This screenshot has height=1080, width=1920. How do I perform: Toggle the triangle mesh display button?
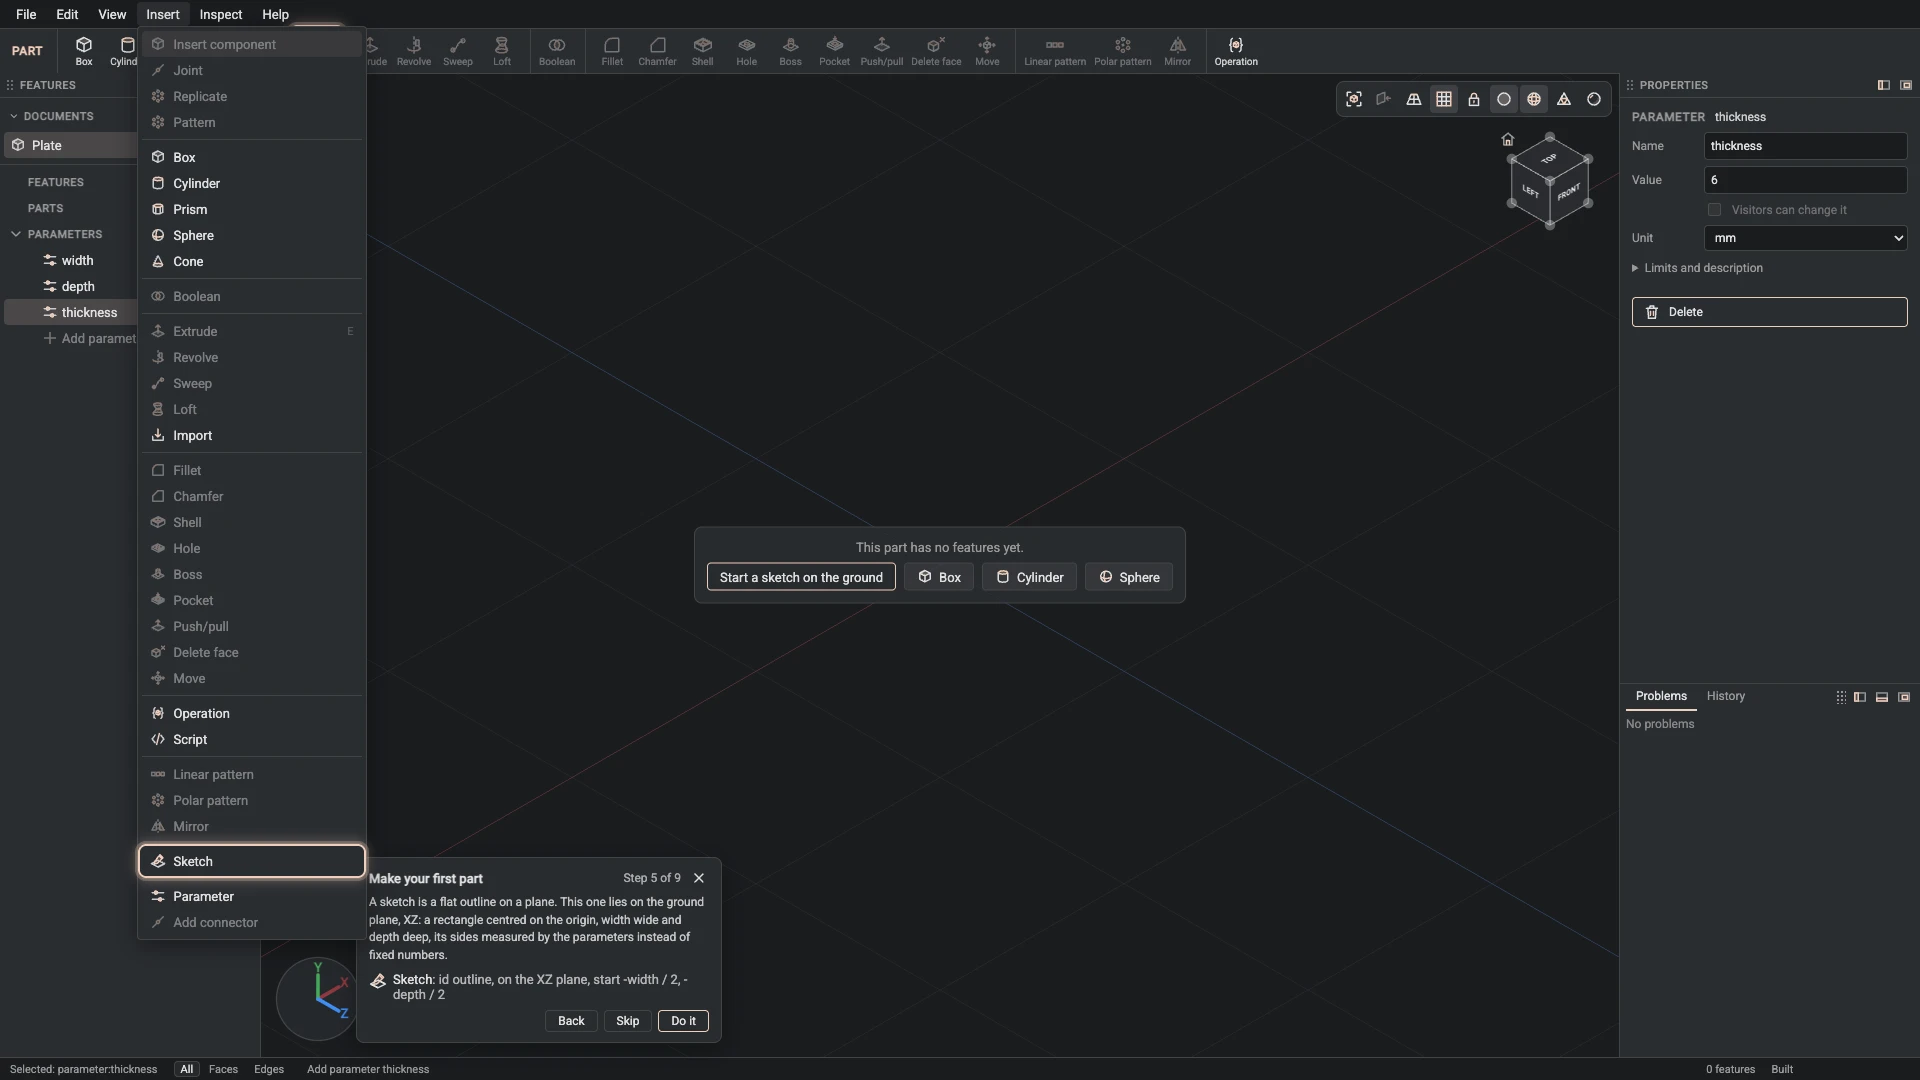(1564, 99)
